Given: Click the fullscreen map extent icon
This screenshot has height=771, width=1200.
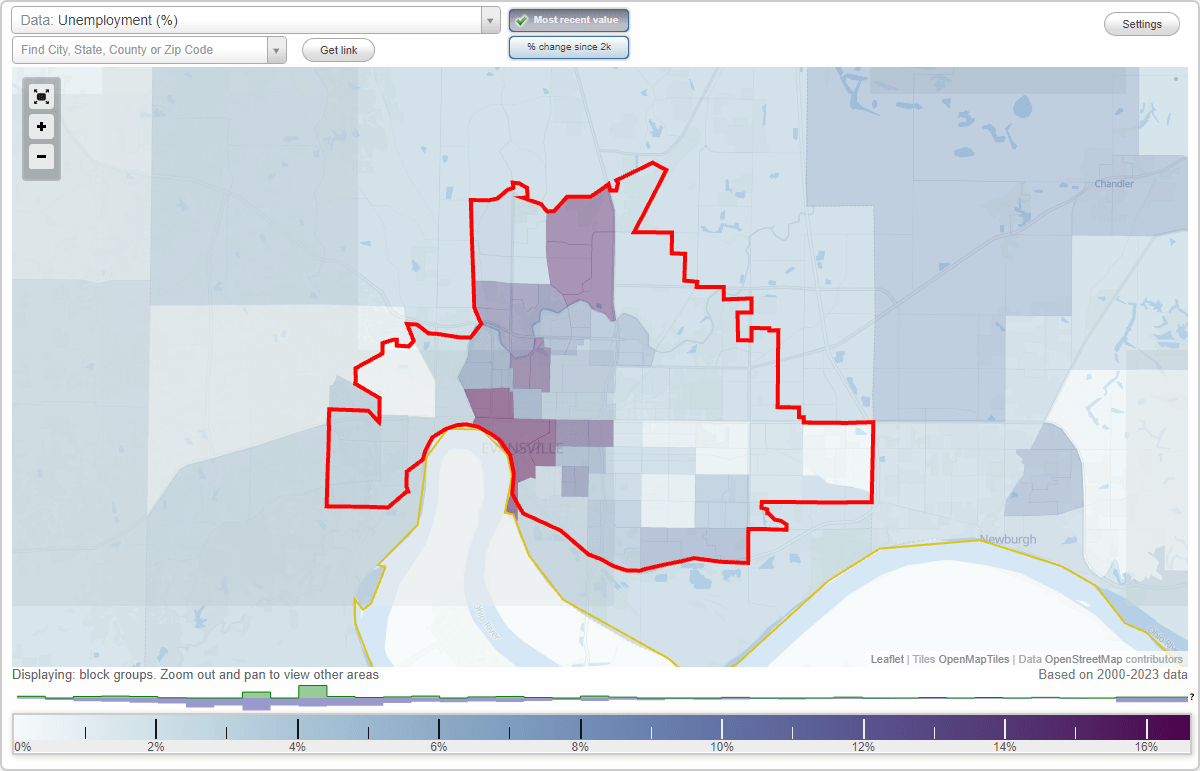Looking at the screenshot, I should click(41, 96).
